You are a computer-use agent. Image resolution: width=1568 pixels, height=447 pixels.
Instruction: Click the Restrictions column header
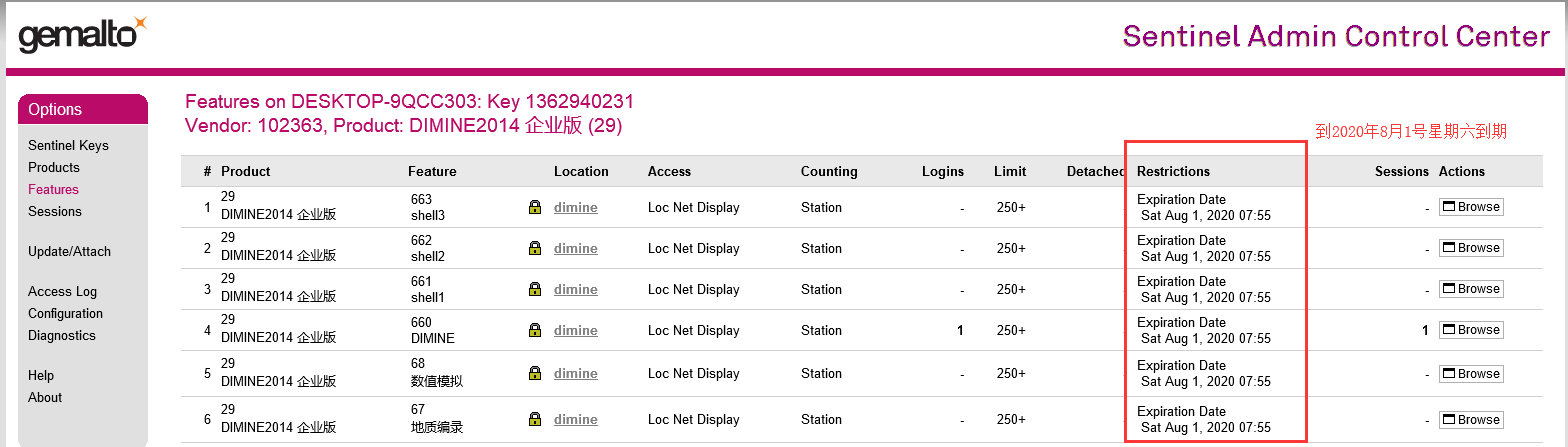[1173, 172]
